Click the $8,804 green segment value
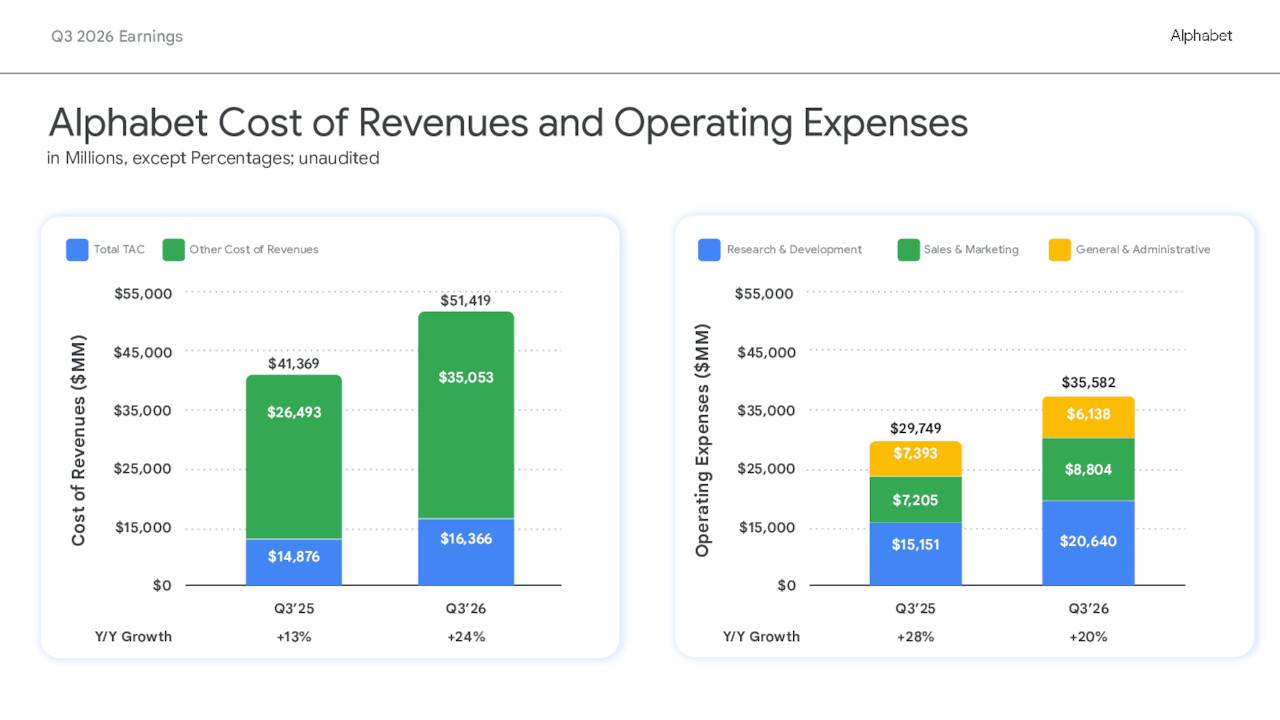The image size is (1280, 720). (1089, 470)
